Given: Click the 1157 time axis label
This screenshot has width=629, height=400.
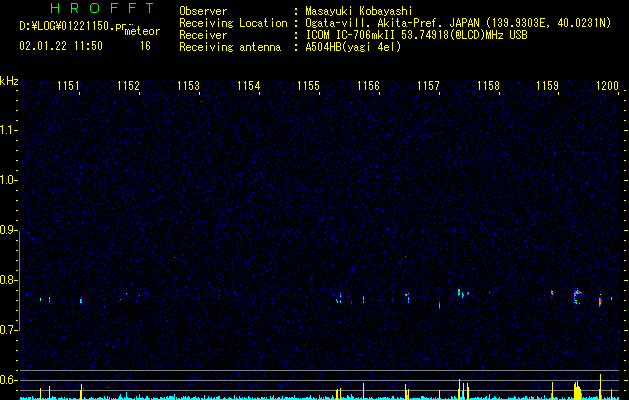Looking at the screenshot, I should [x=428, y=86].
